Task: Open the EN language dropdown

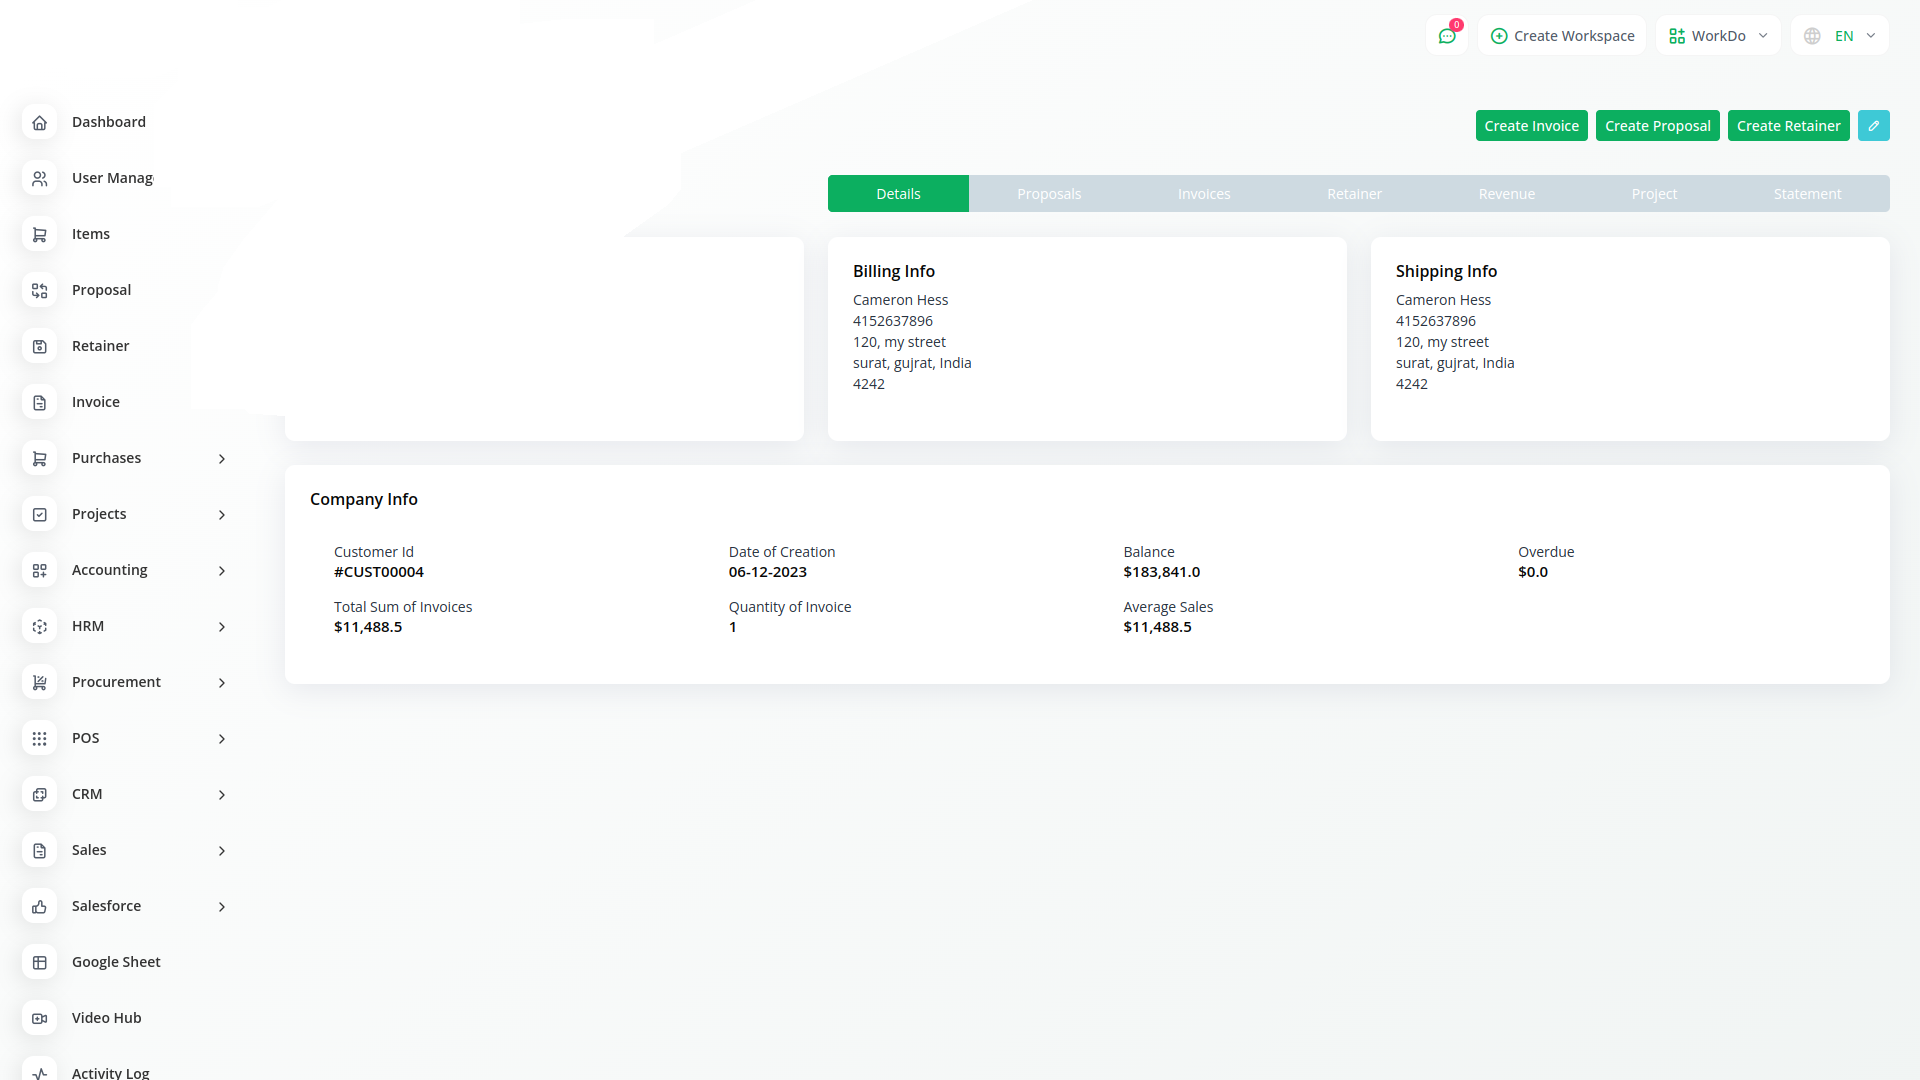Action: pyautogui.click(x=1840, y=36)
